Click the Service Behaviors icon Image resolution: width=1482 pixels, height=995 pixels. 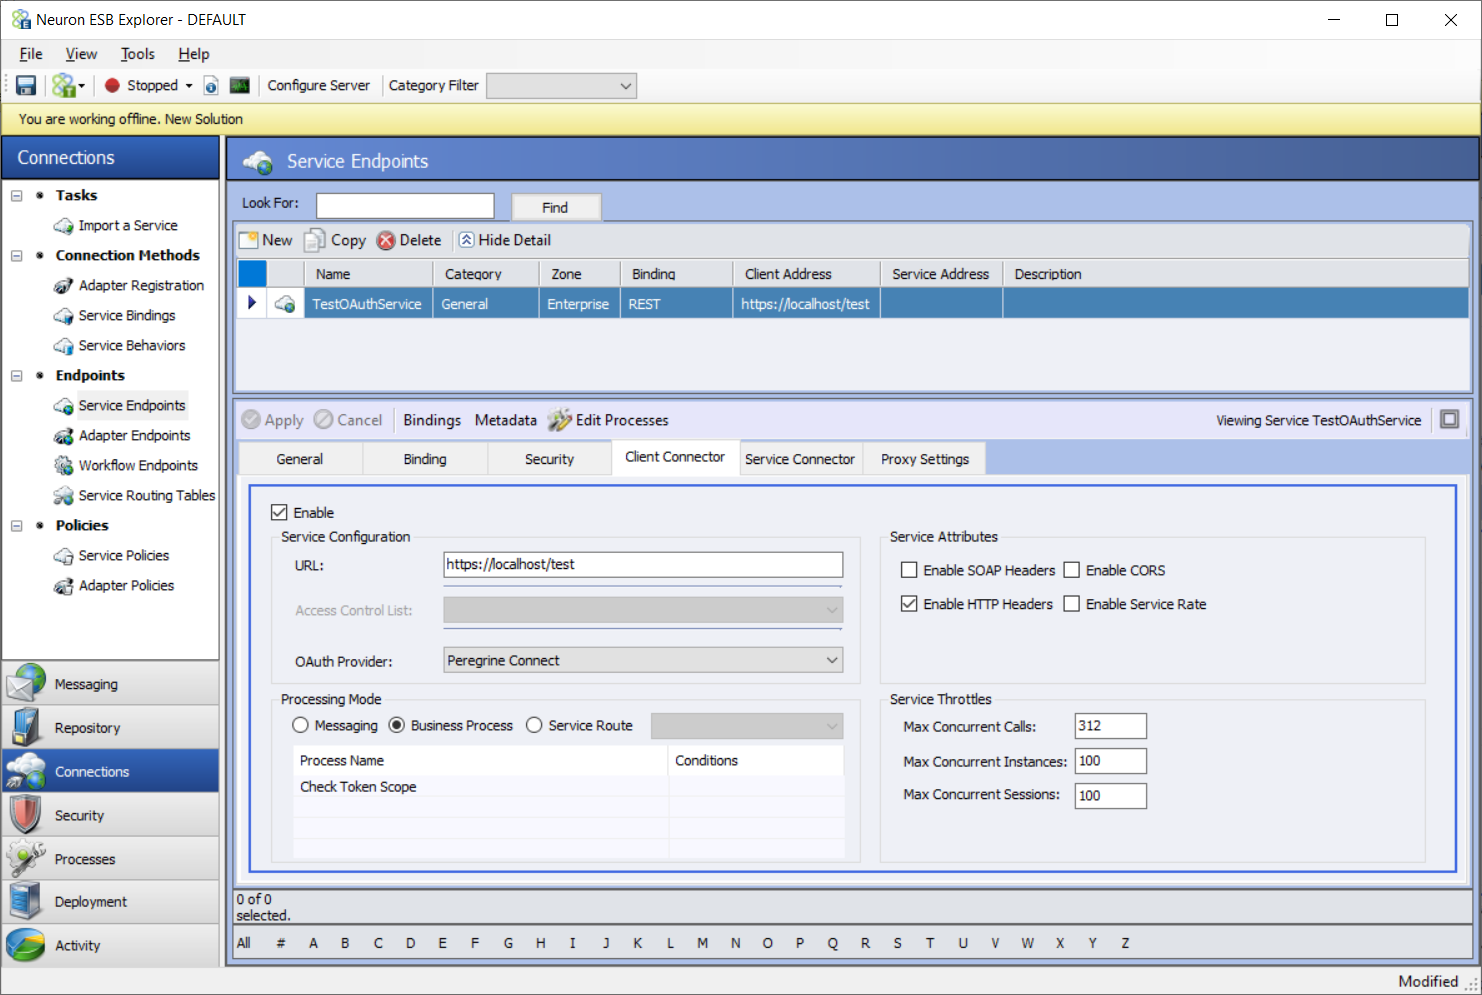click(x=64, y=346)
